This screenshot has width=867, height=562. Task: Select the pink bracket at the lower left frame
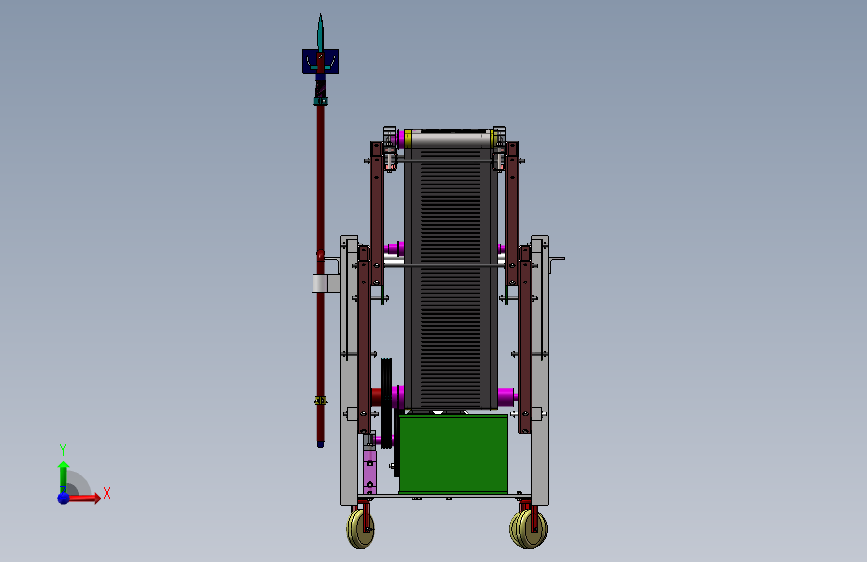click(370, 471)
